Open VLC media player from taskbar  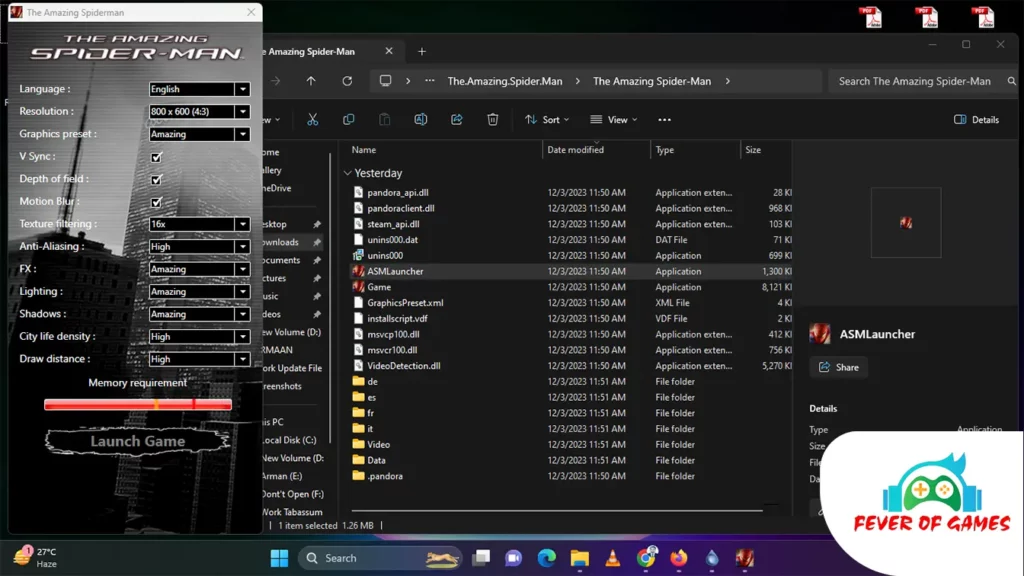[x=613, y=558]
